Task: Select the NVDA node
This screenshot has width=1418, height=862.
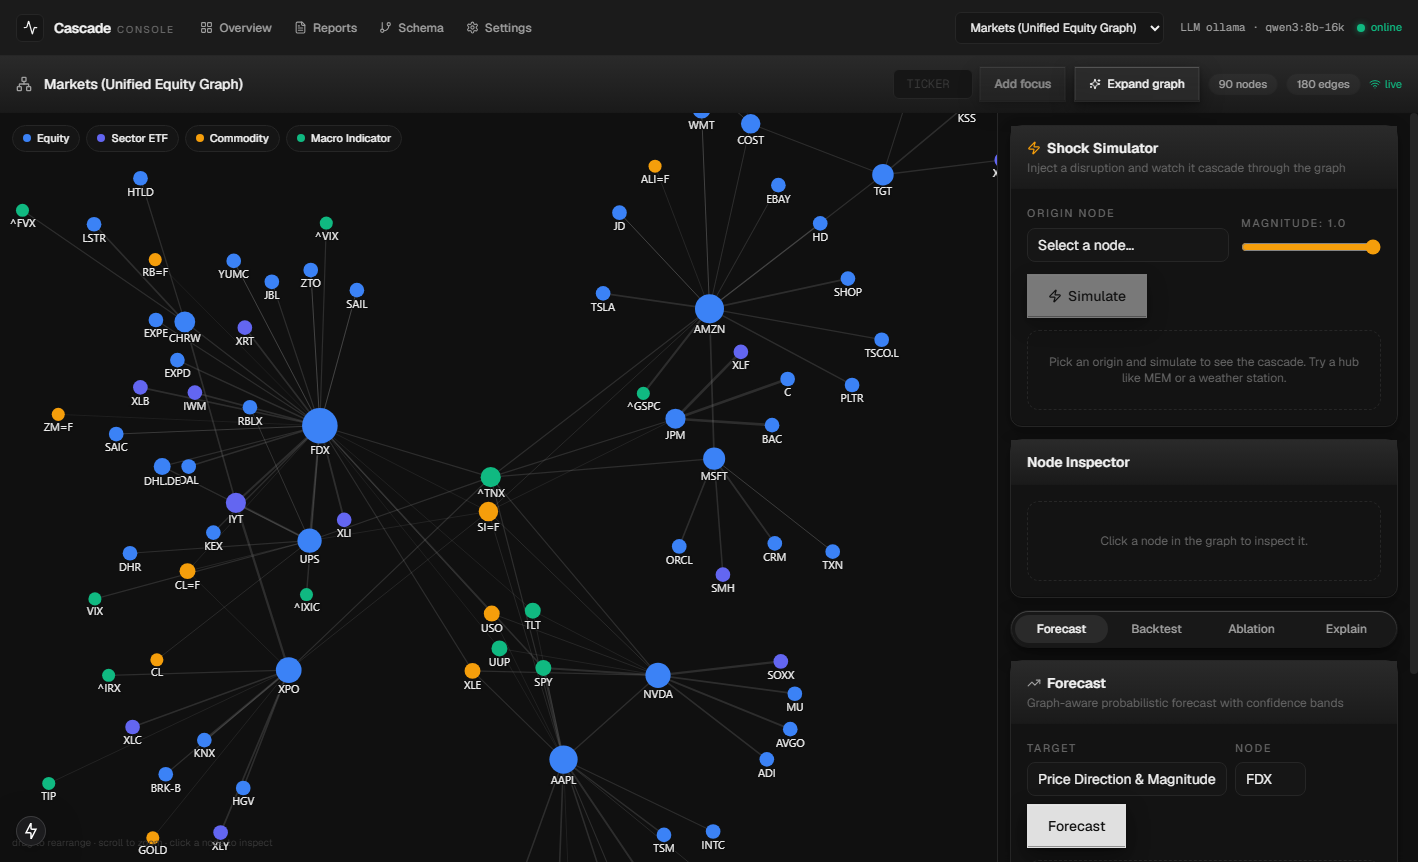Action: (x=658, y=675)
